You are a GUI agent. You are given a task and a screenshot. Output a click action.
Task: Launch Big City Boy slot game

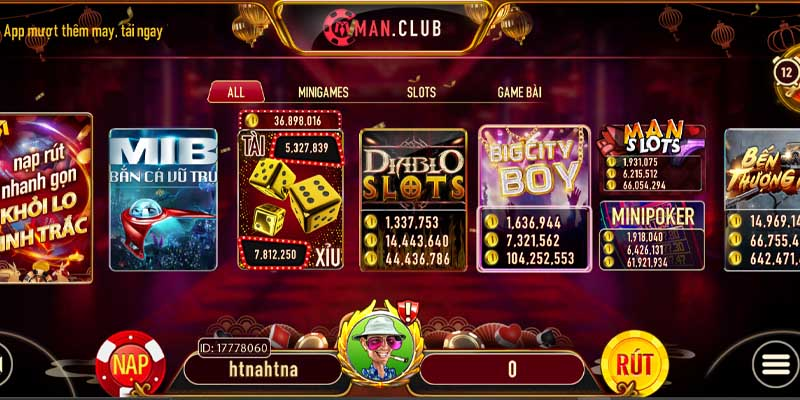pyautogui.click(x=534, y=198)
